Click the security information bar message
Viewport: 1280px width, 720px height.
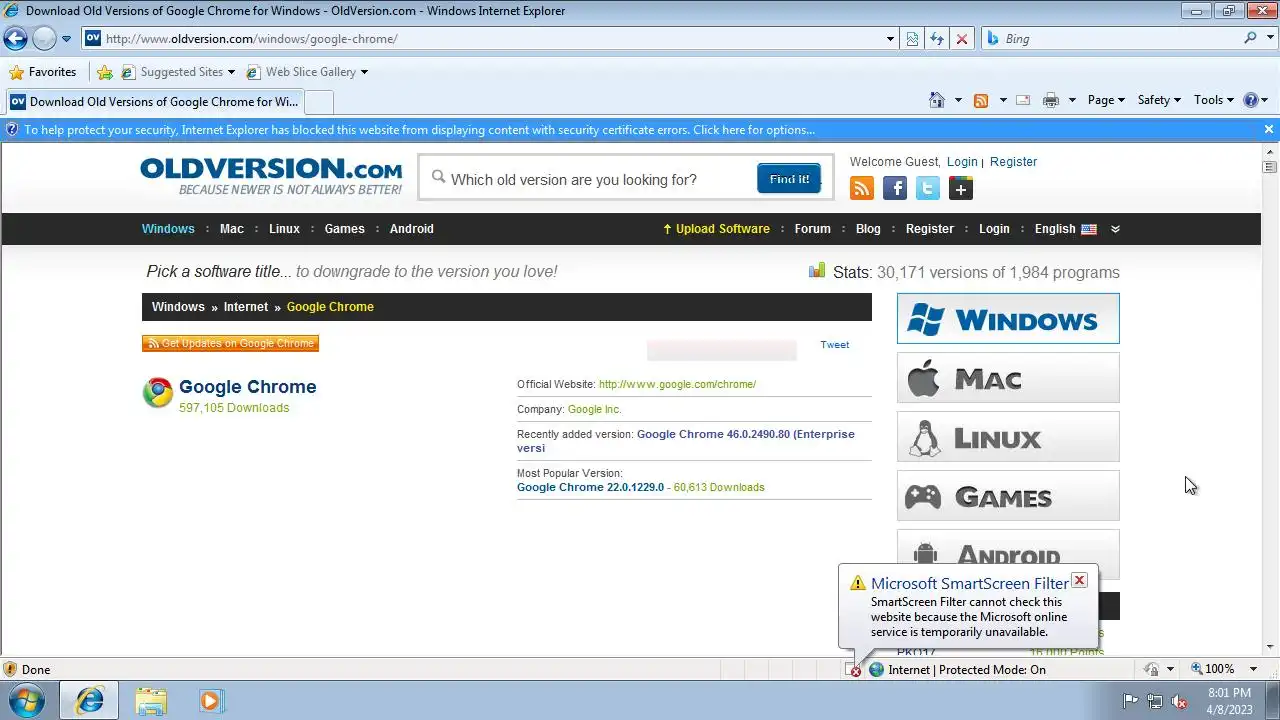coord(419,130)
